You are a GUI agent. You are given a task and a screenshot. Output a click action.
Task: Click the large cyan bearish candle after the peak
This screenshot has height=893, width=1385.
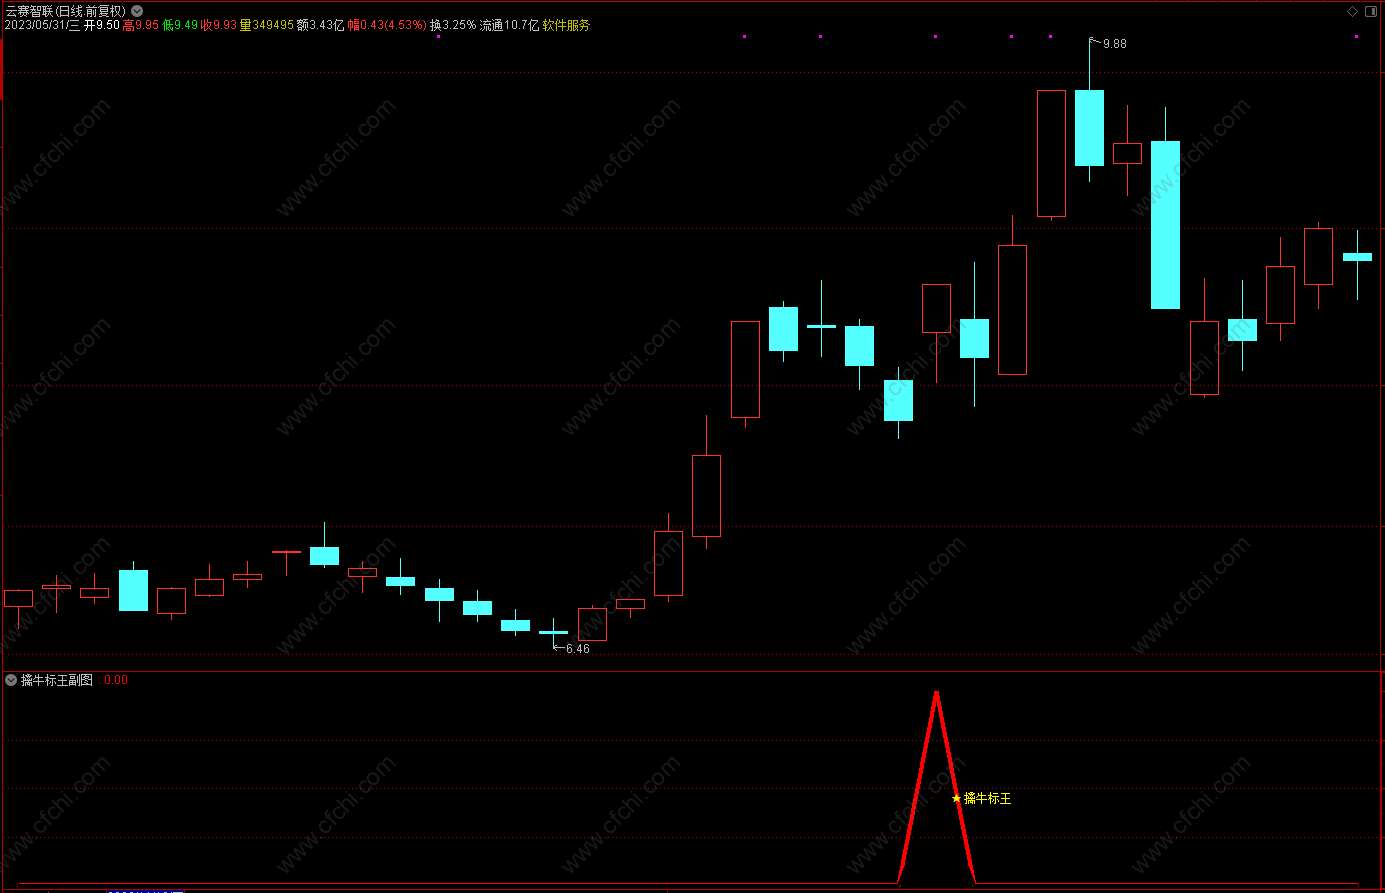click(x=1165, y=224)
